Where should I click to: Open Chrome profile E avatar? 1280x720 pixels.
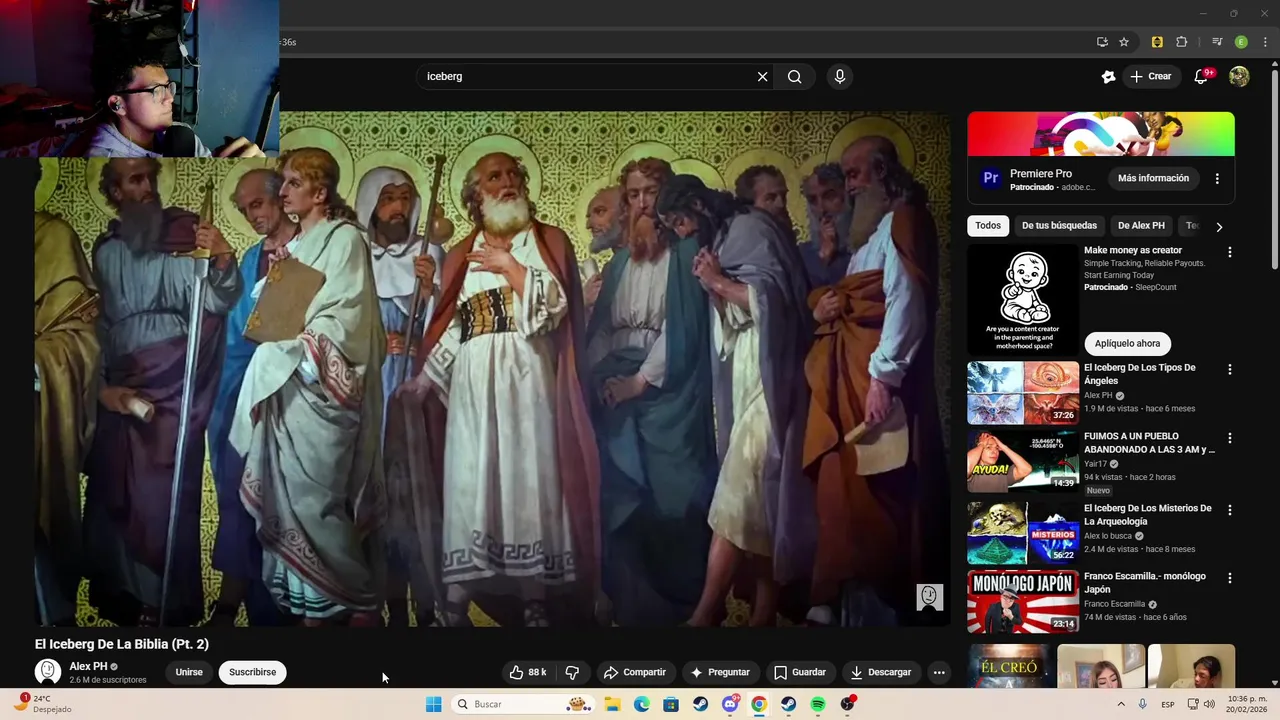tap(1241, 42)
